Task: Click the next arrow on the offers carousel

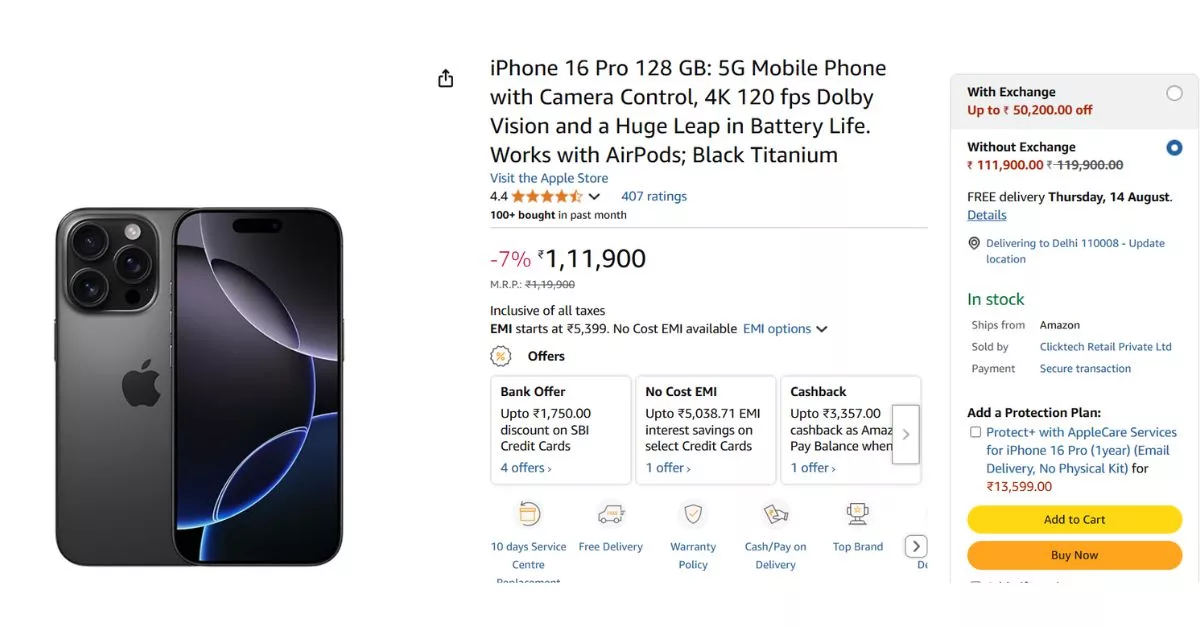Action: 906,434
